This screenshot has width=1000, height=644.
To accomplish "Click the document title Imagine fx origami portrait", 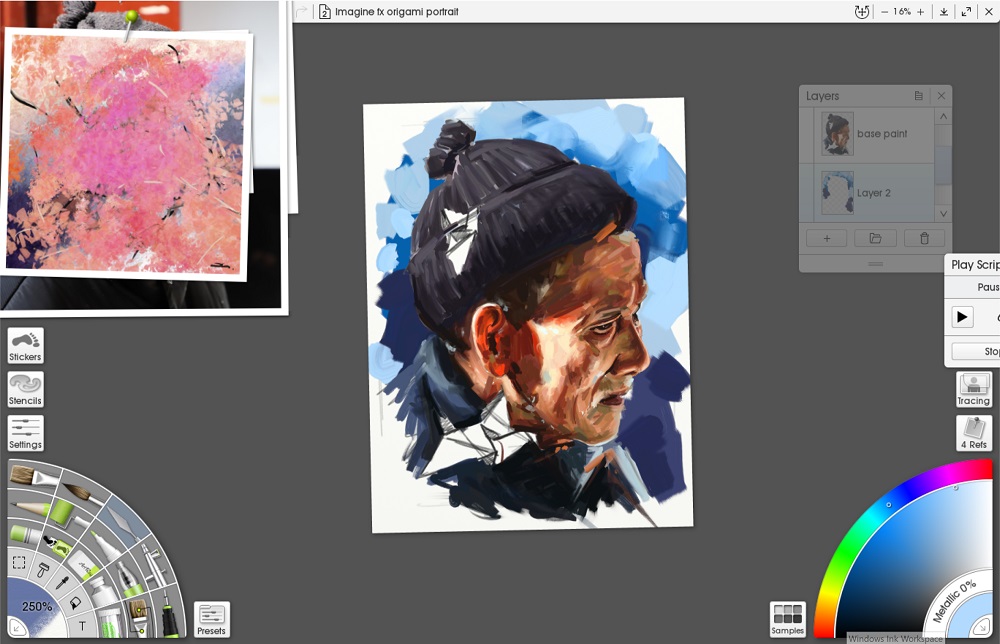I will [x=397, y=11].
